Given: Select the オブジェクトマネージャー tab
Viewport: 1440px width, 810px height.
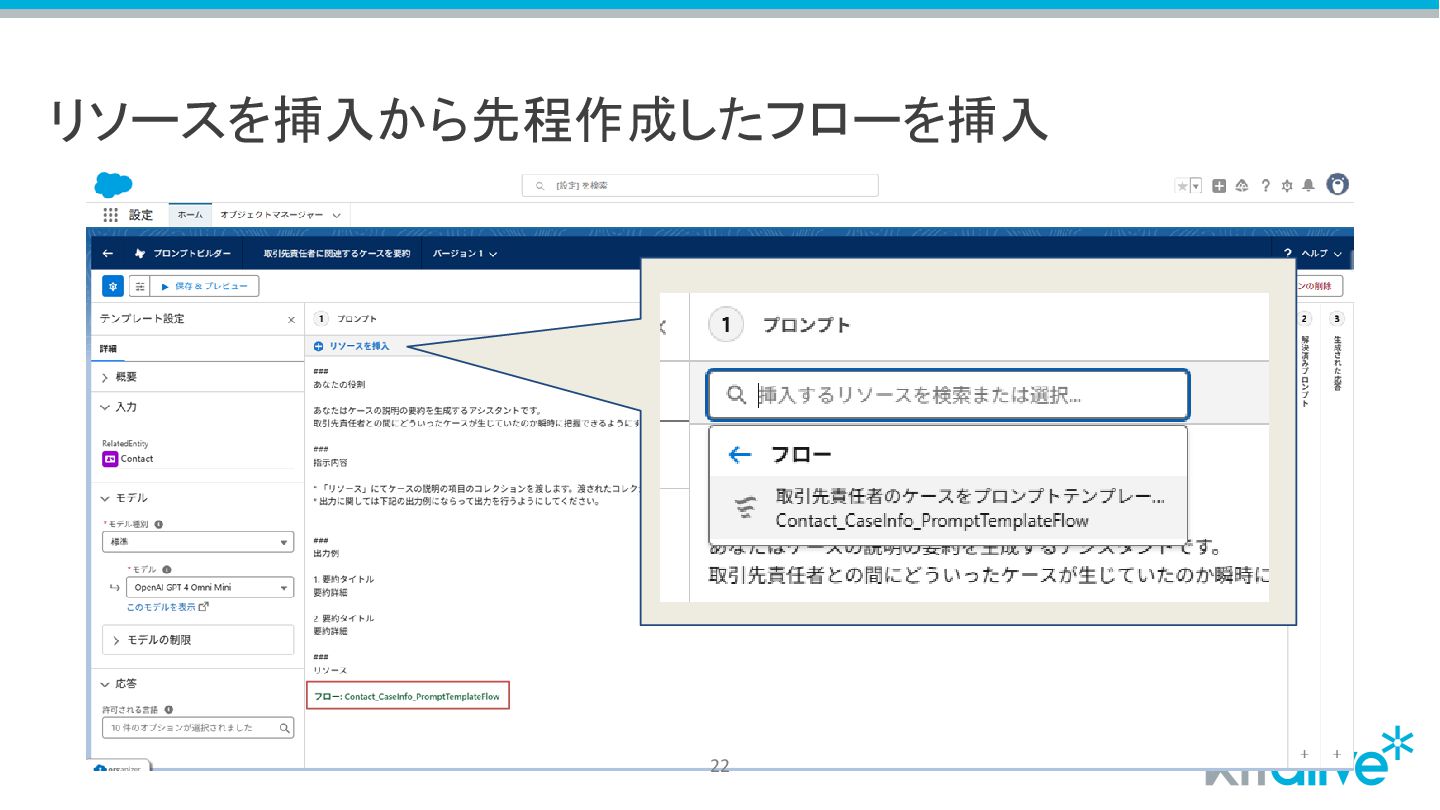Looking at the screenshot, I should tap(272, 215).
